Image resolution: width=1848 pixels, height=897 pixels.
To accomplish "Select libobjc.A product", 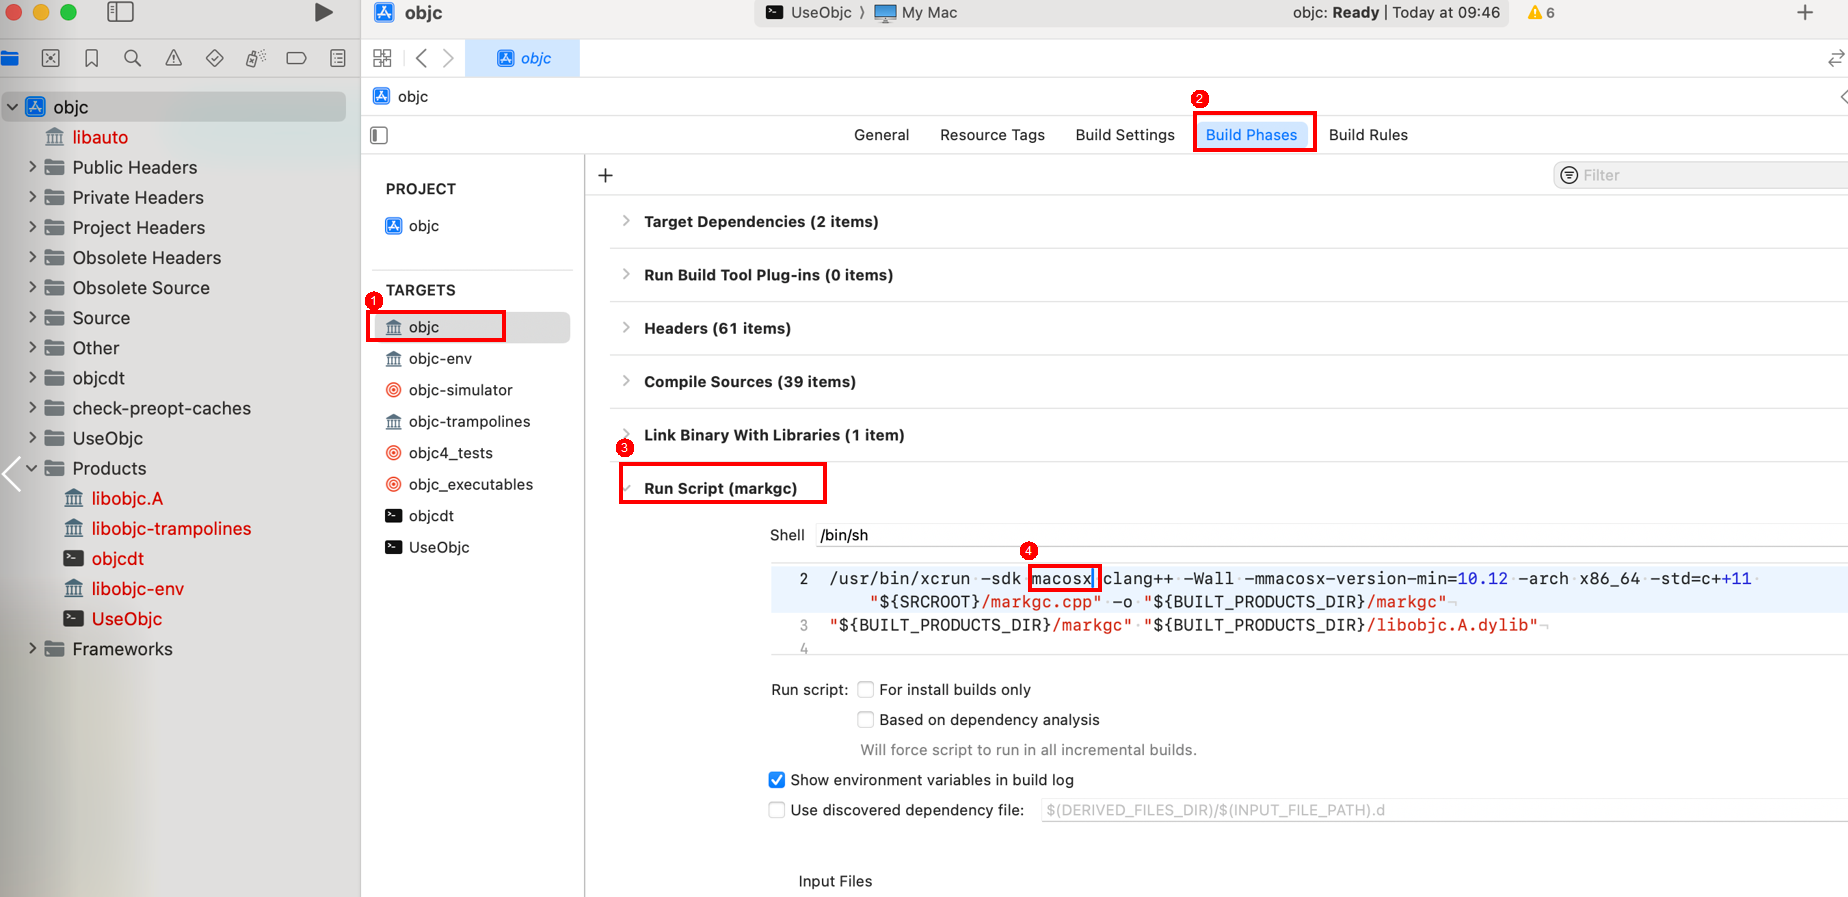I will (x=127, y=498).
